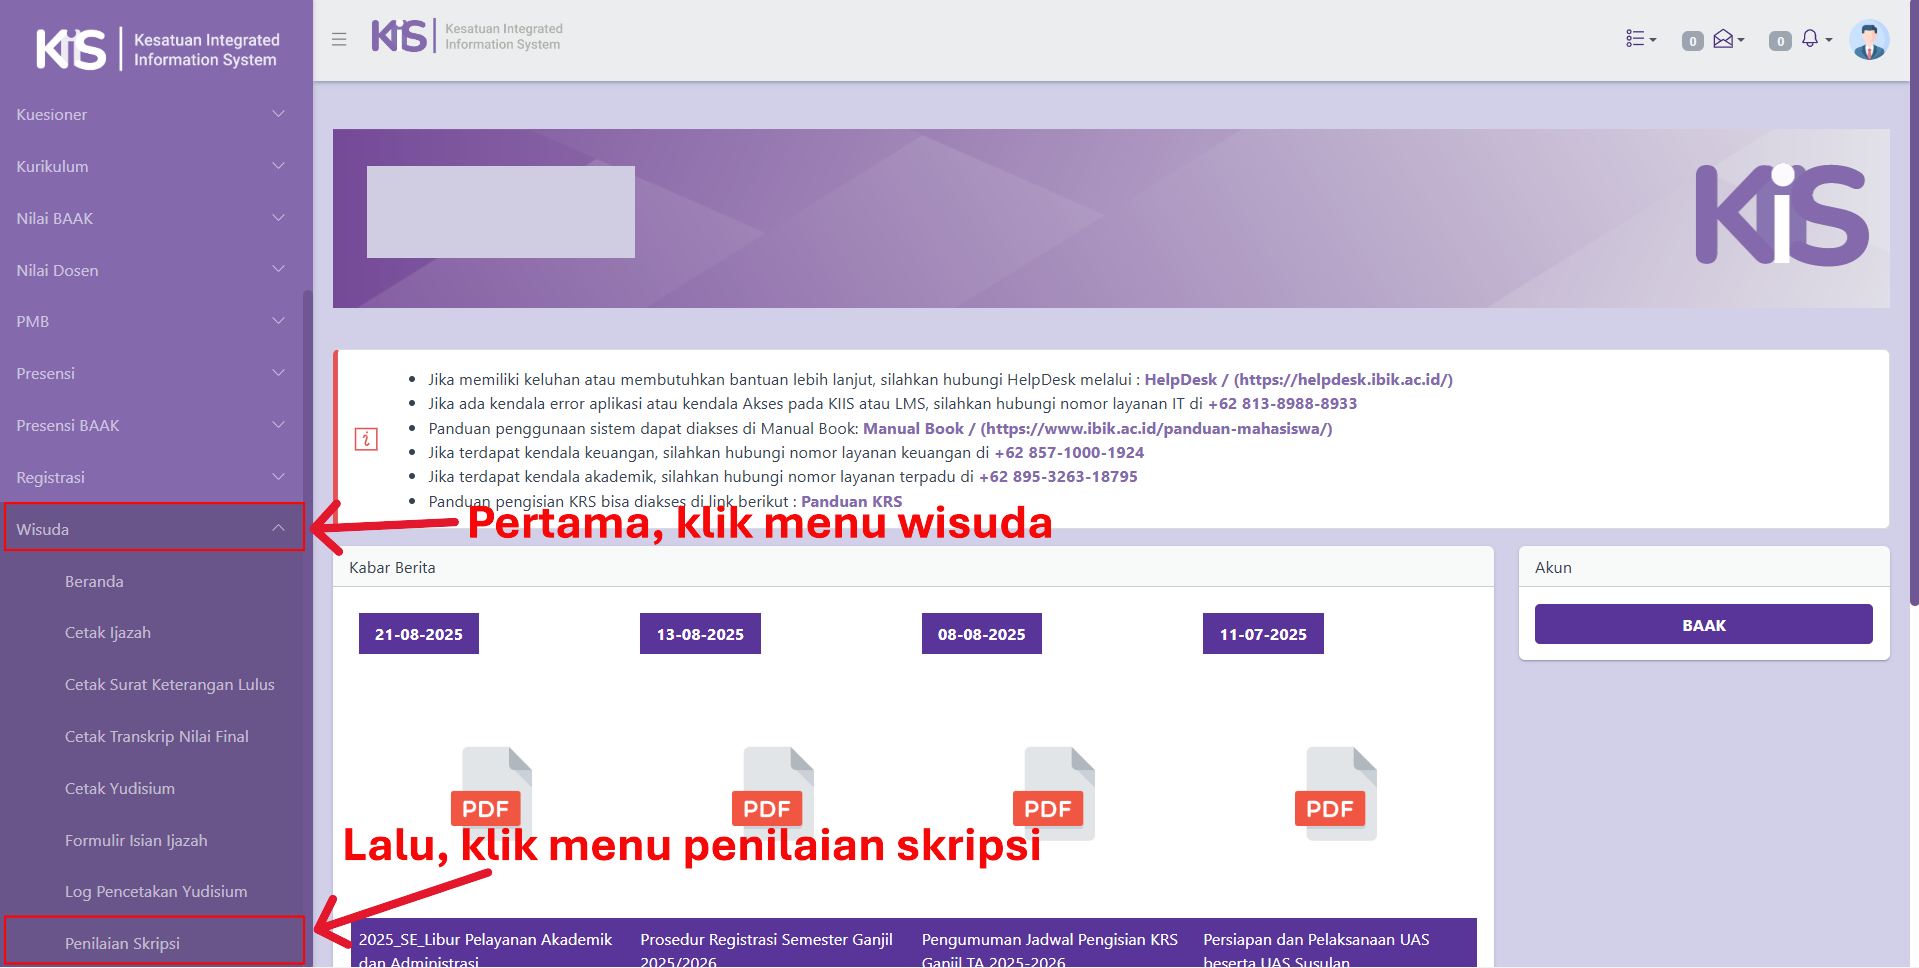Open the task list icon in header
The width and height of the screenshot is (1919, 968).
click(x=1640, y=39)
